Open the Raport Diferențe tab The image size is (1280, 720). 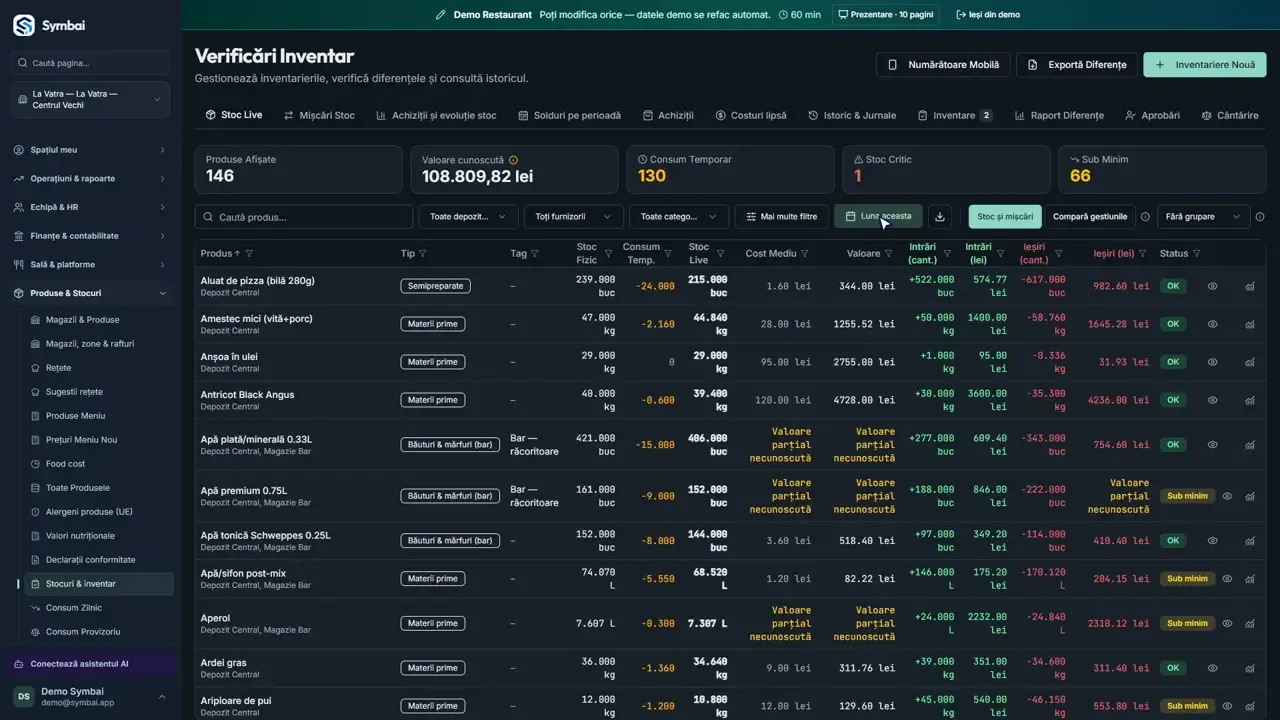pos(1058,115)
